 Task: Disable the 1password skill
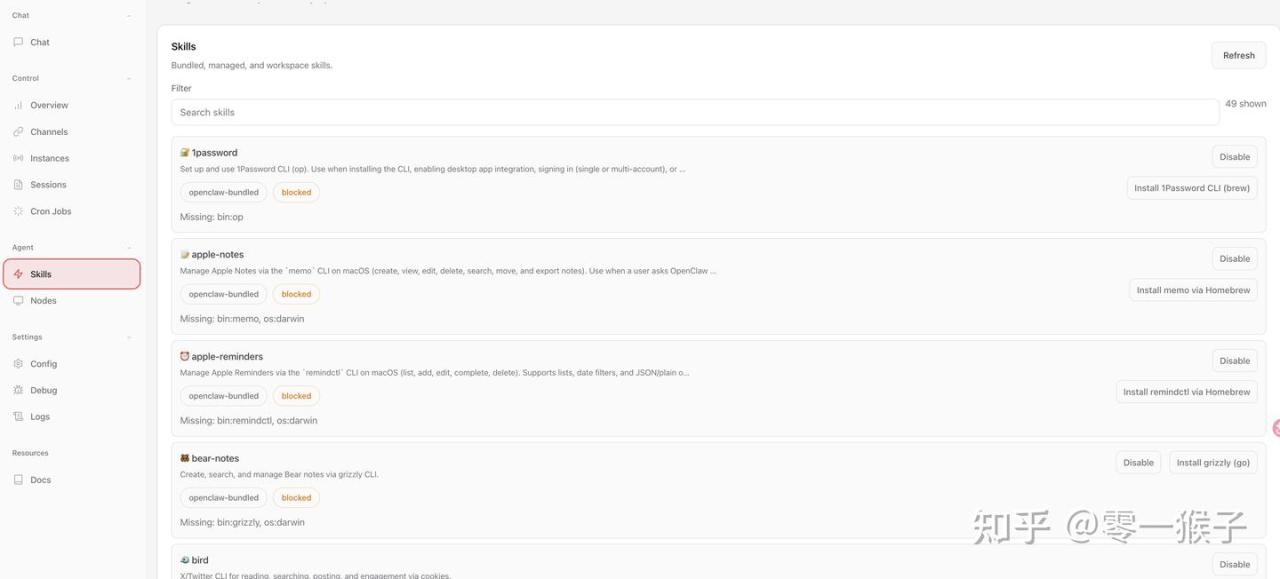[x=1234, y=157]
